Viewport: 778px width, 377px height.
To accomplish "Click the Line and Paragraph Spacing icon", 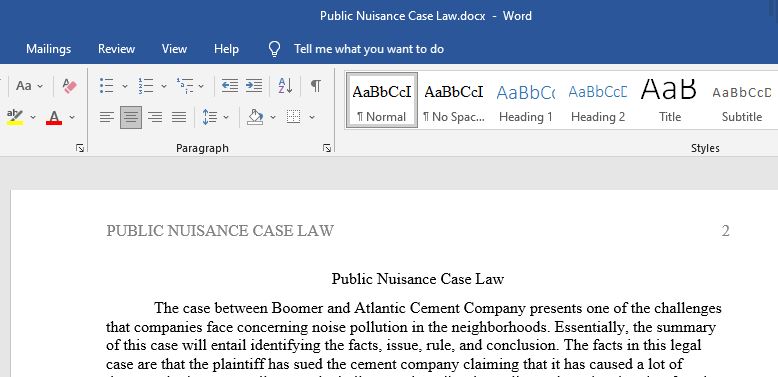I will click(210, 117).
